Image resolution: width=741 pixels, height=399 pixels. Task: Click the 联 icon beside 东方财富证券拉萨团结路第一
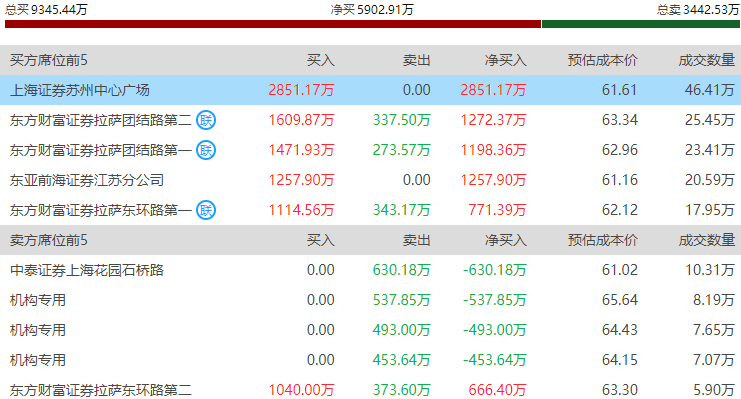coord(206,150)
